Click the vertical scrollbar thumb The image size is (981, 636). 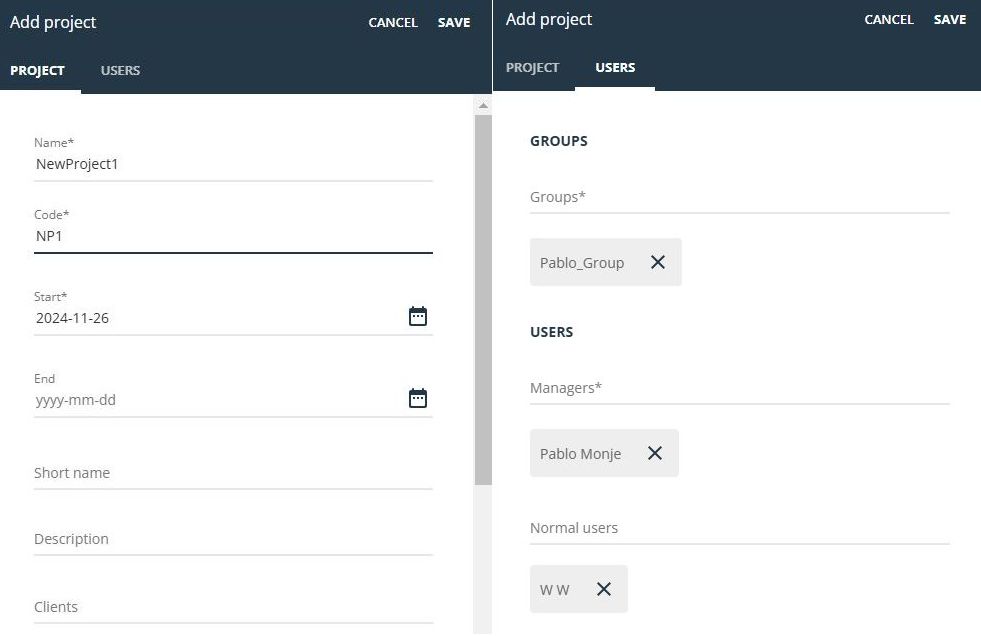point(483,300)
